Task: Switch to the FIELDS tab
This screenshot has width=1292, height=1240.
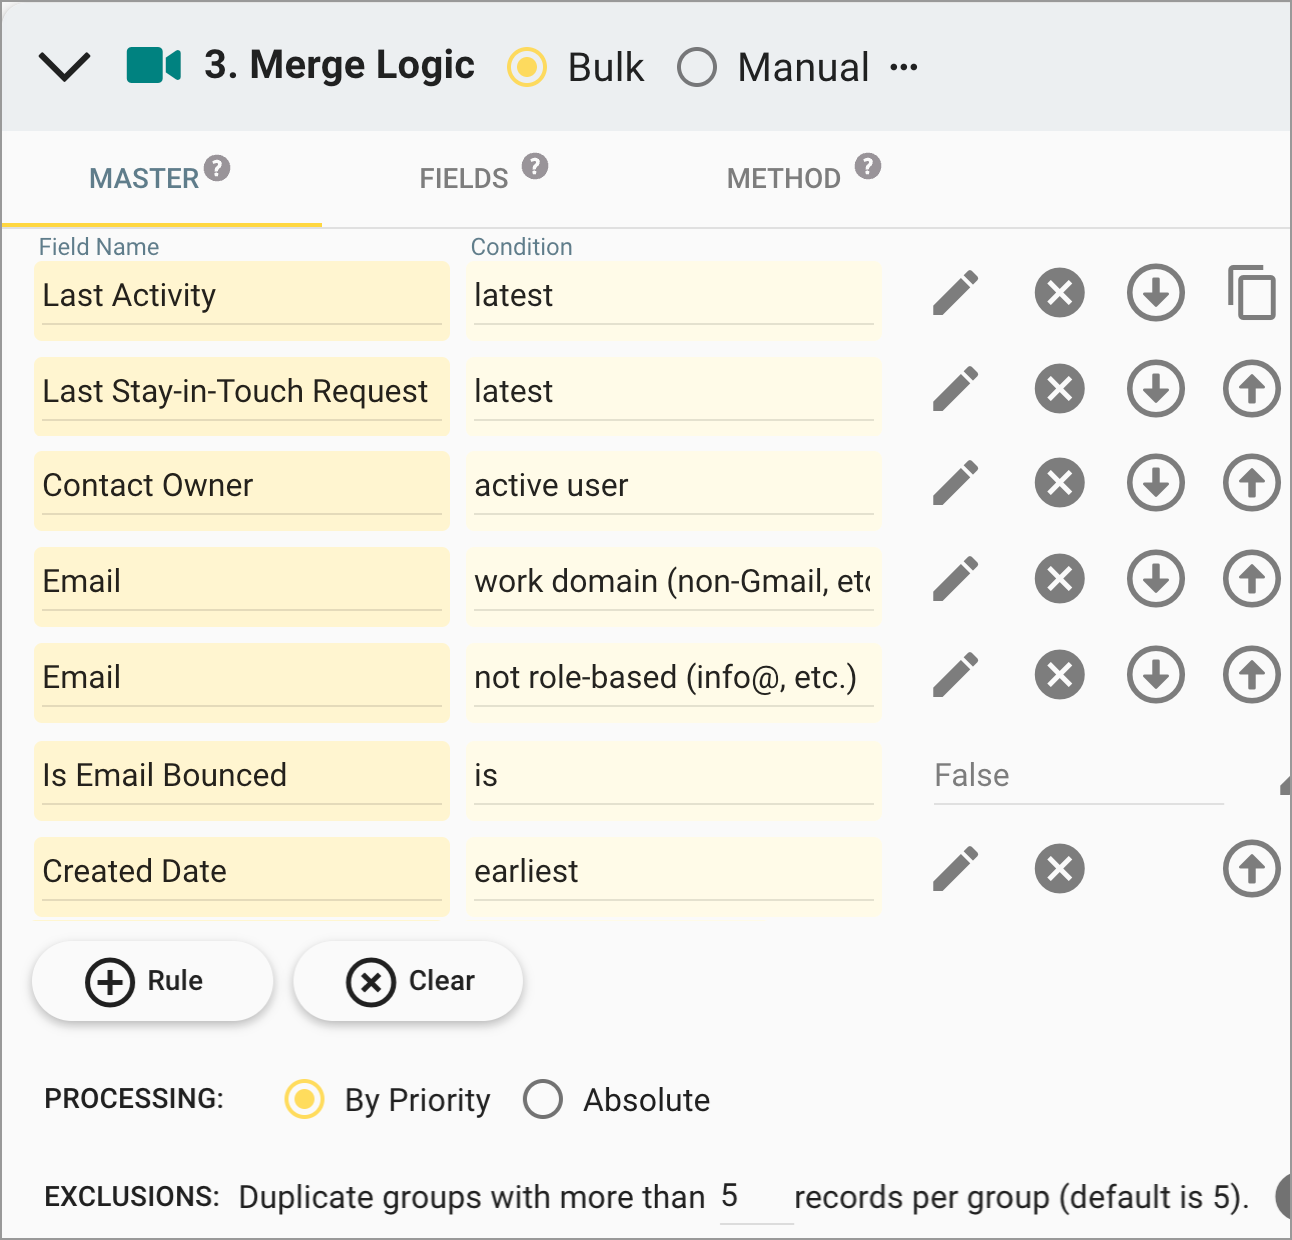Action: [x=463, y=178]
